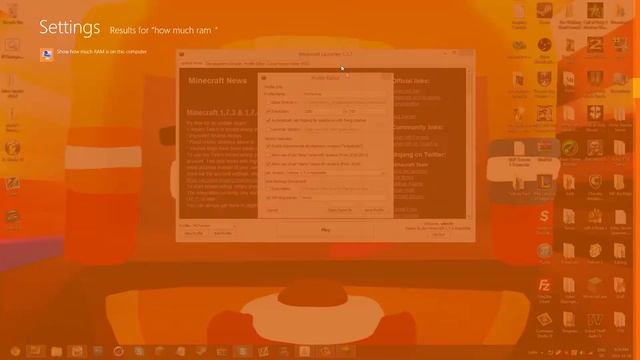Toggle allow old Alpha Minecraft versions checkbox

[x=268, y=164]
